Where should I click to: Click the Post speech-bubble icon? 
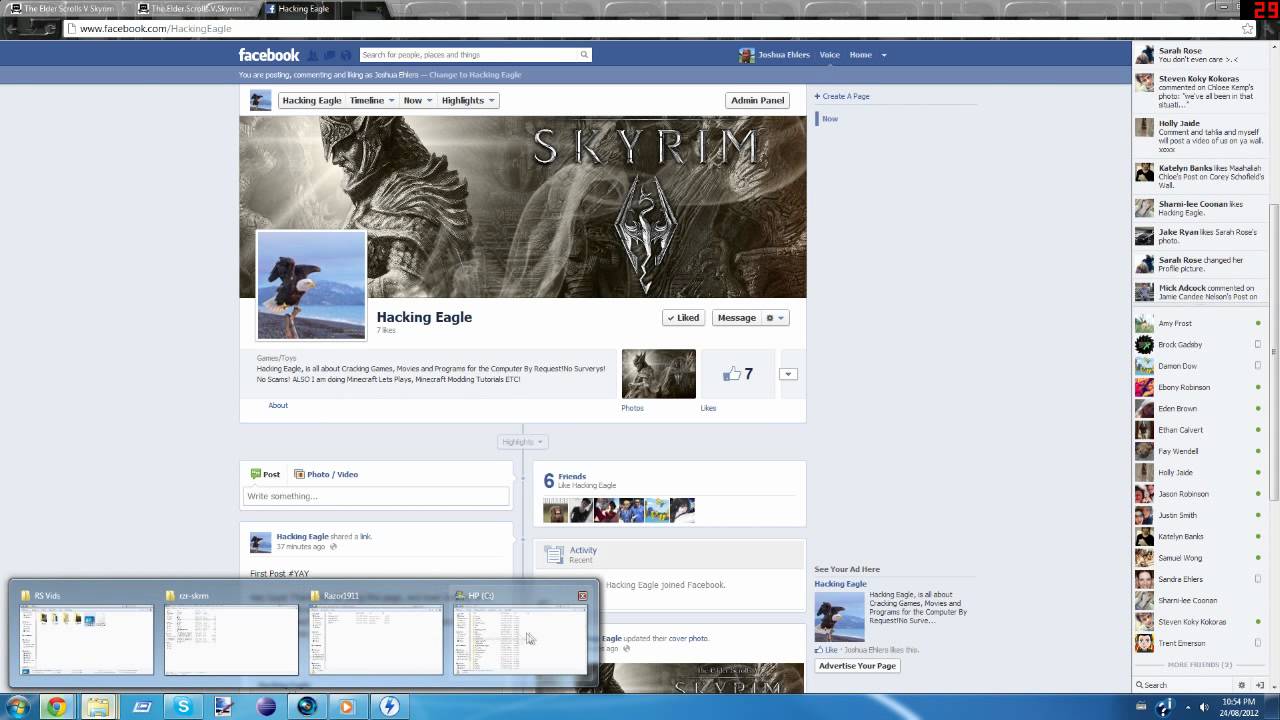point(255,474)
